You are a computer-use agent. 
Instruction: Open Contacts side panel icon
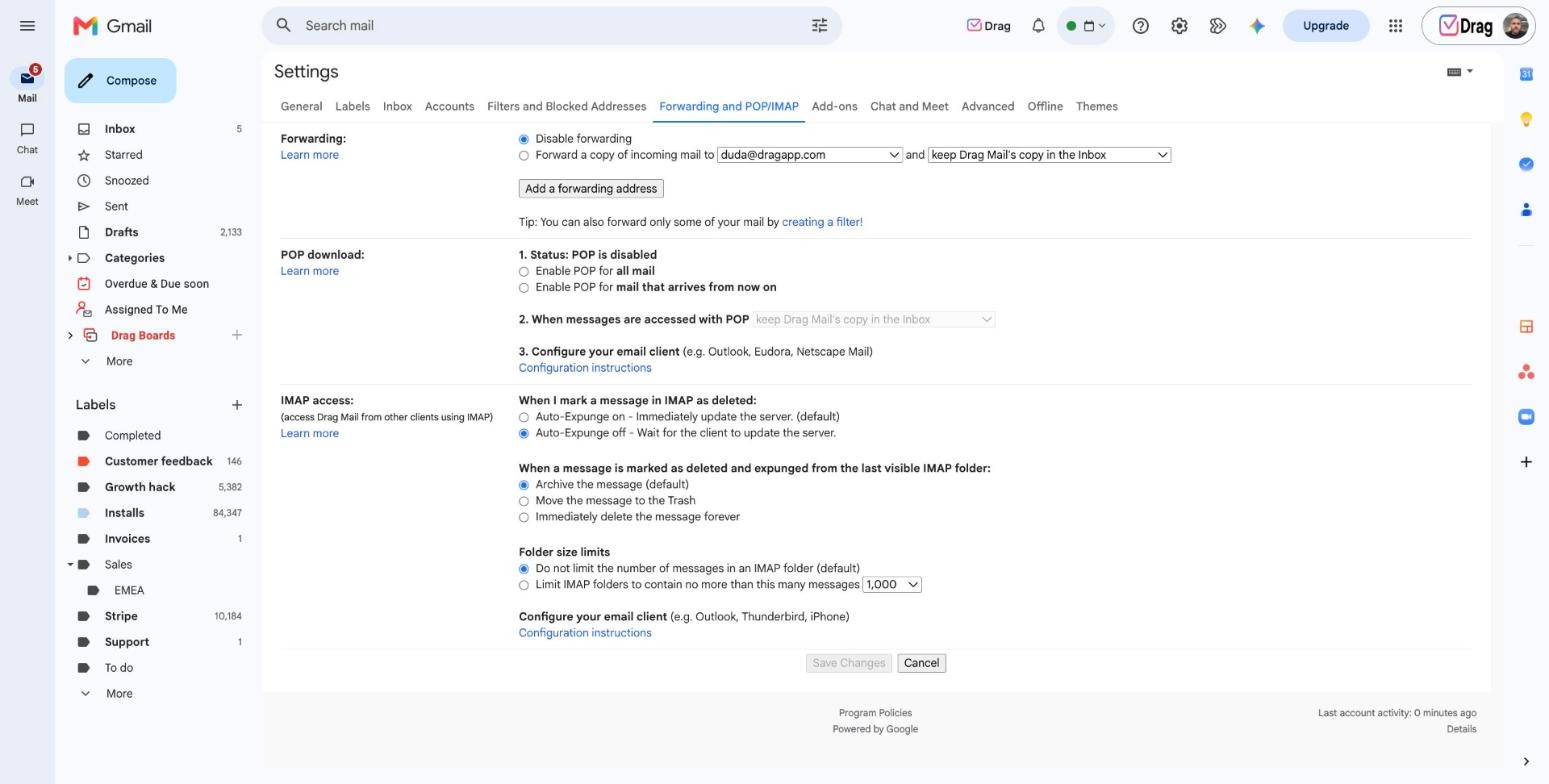[x=1526, y=209]
